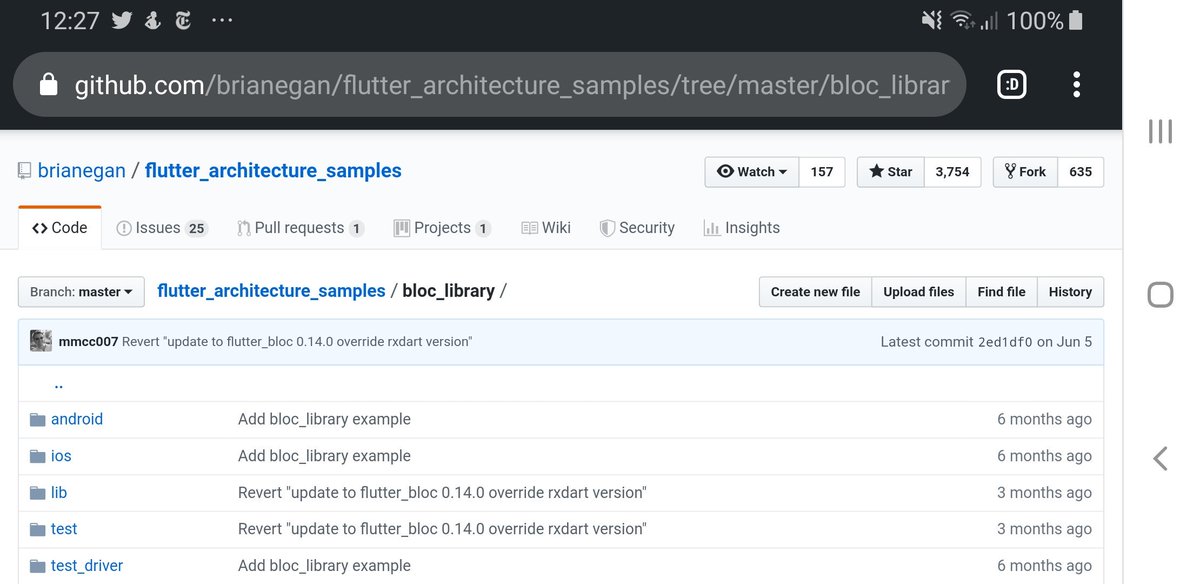Image resolution: width=1200 pixels, height=584 pixels.
Task: Click the ios folder icon
Action: point(38,456)
